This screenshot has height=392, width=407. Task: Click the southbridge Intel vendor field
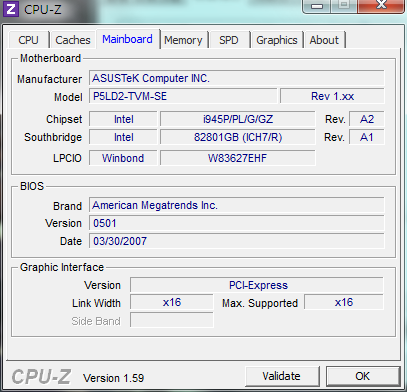[x=123, y=137]
